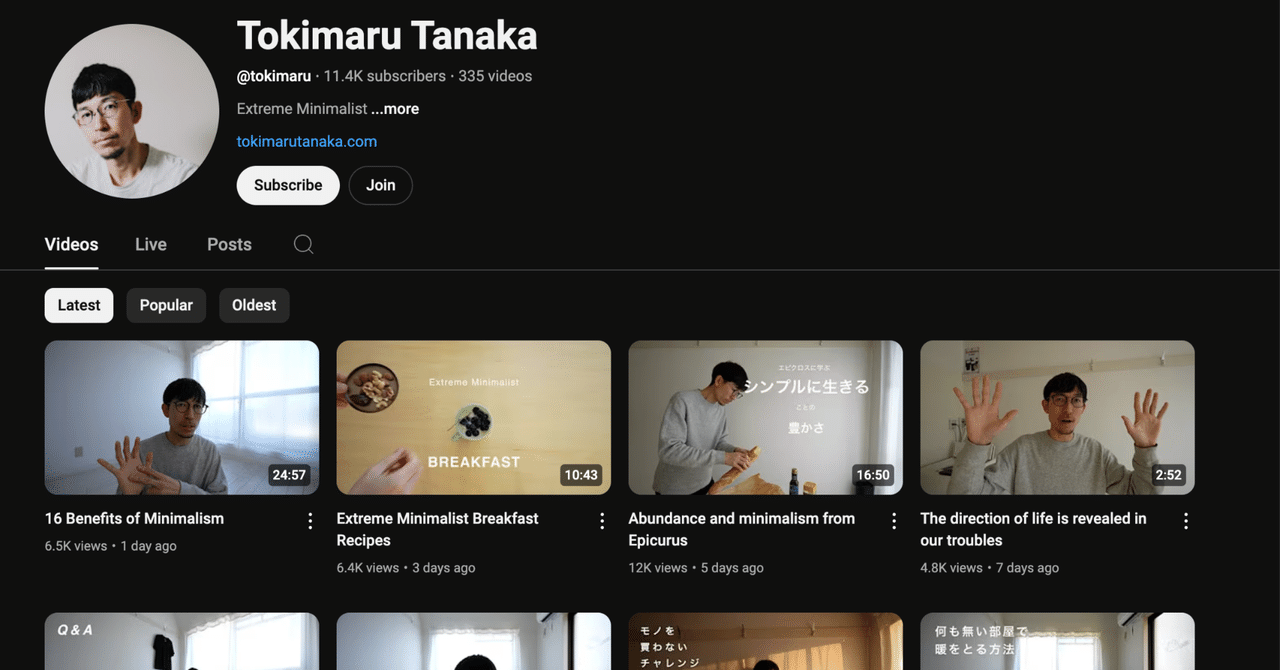Expand the channel description with ...more
This screenshot has width=1280, height=670.
pos(395,108)
